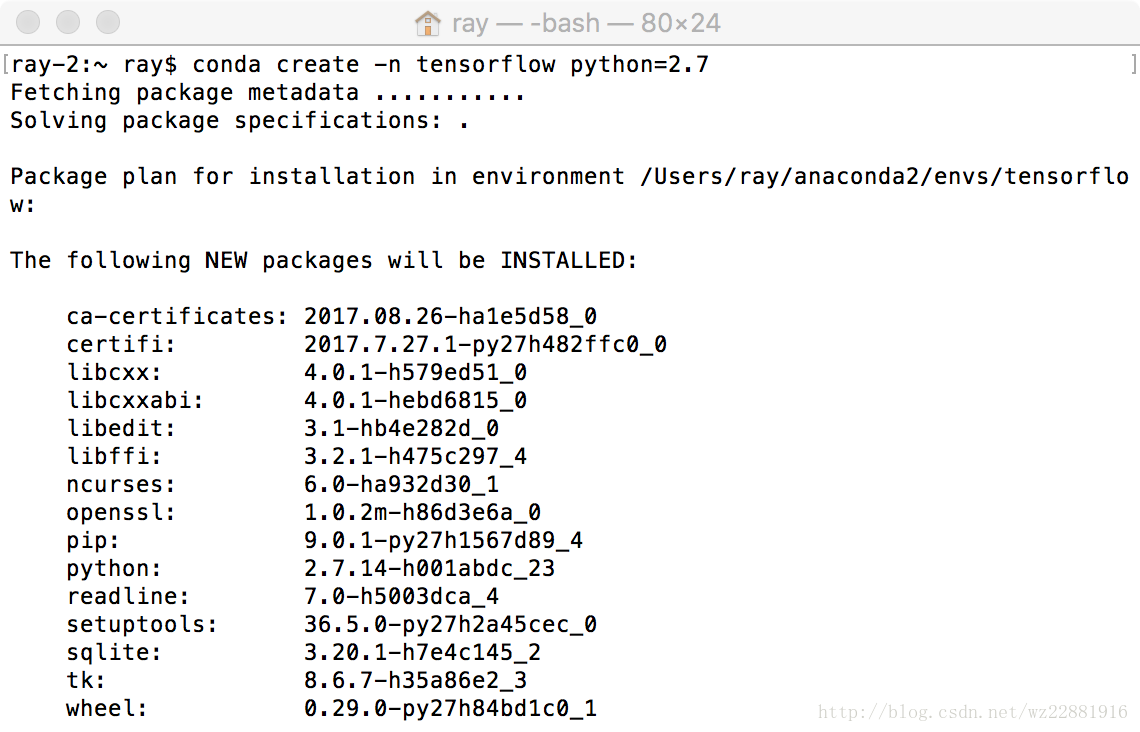Click 'The following NEW packages' line

point(323,261)
